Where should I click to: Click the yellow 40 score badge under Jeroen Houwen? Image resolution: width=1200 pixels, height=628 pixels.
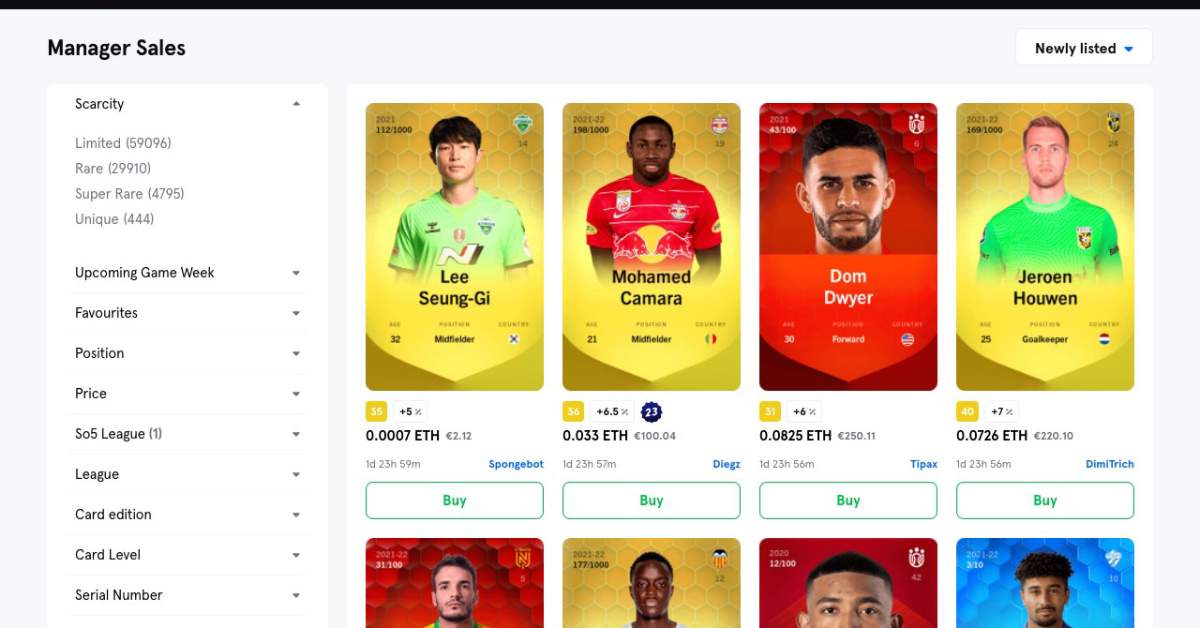point(967,411)
